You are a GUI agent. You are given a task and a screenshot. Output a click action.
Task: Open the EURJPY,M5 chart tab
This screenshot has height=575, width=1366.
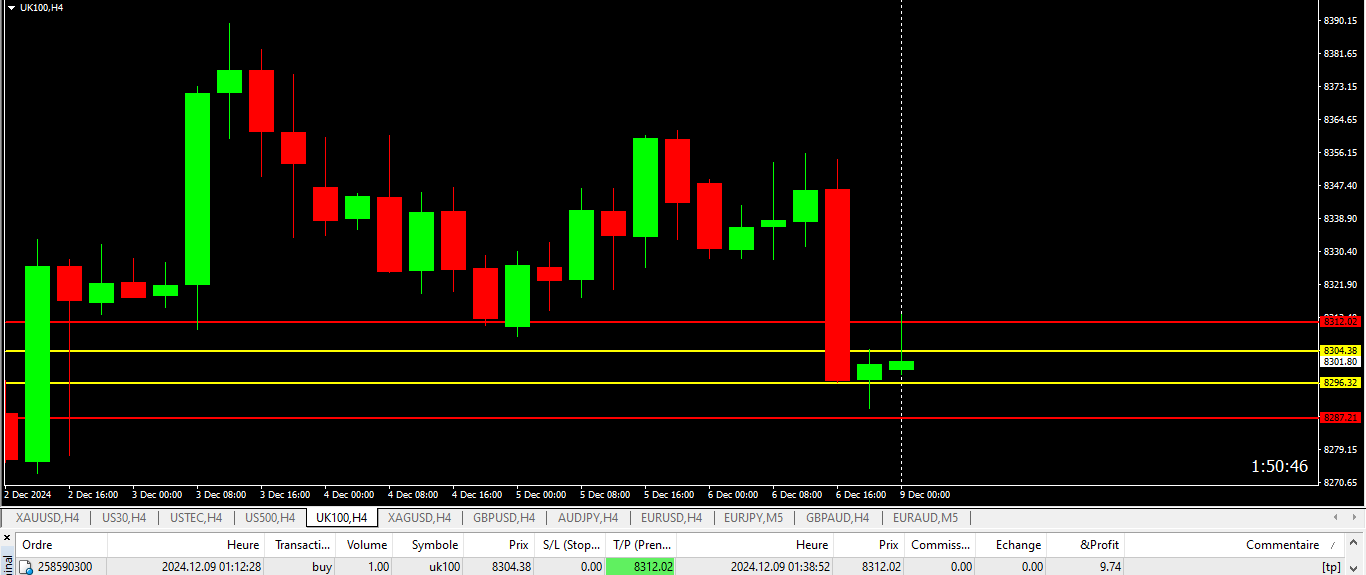[754, 517]
